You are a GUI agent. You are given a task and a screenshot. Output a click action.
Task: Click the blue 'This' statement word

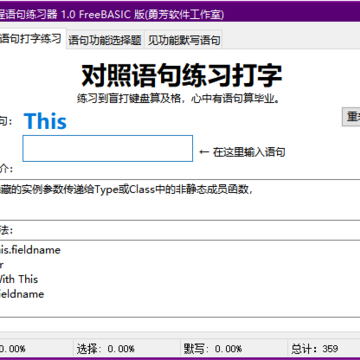tap(45, 121)
